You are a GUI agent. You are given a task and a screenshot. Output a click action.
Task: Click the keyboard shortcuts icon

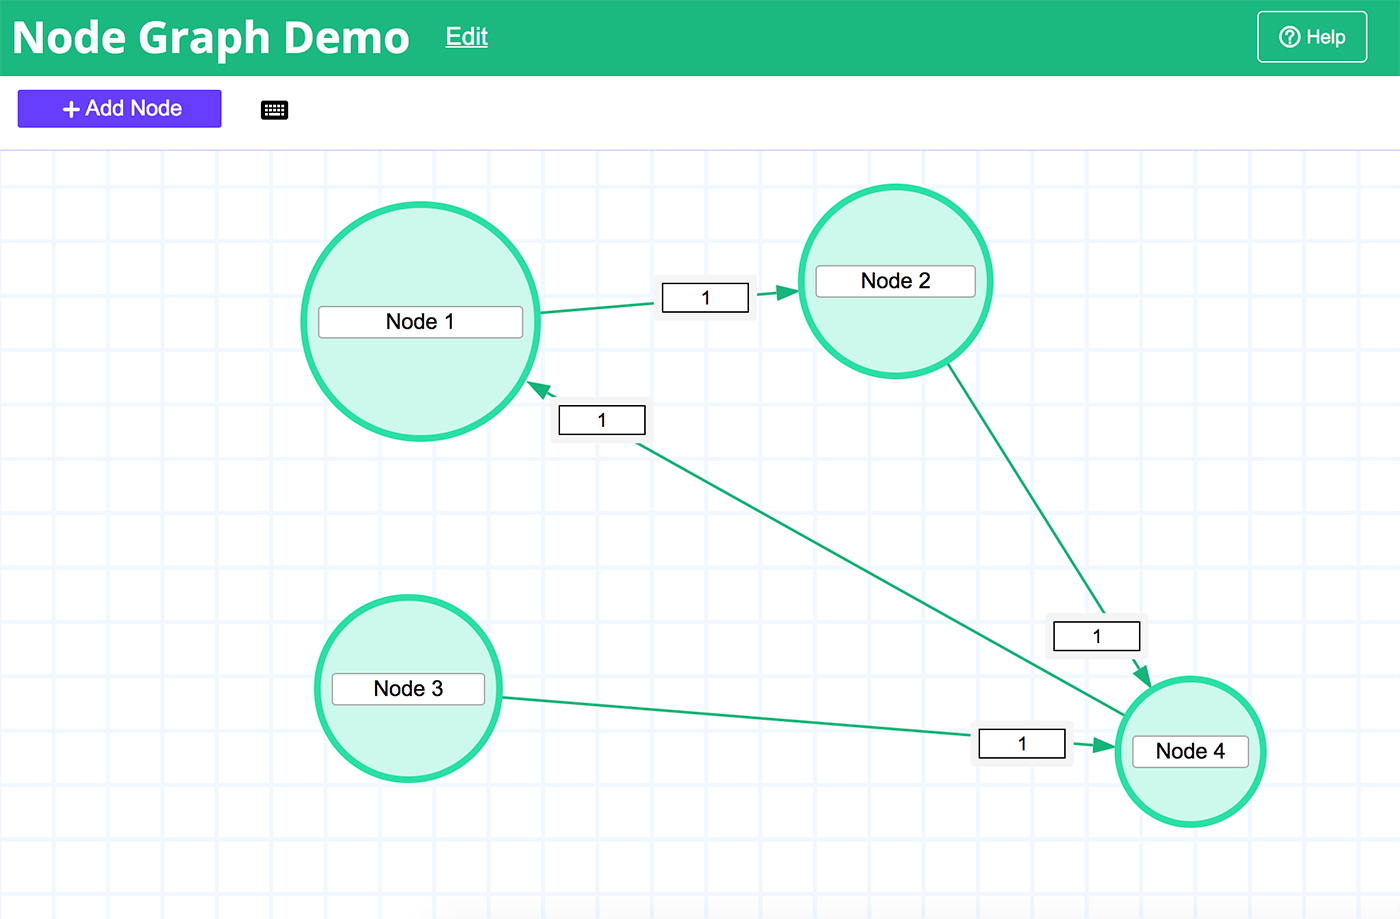coord(274,110)
